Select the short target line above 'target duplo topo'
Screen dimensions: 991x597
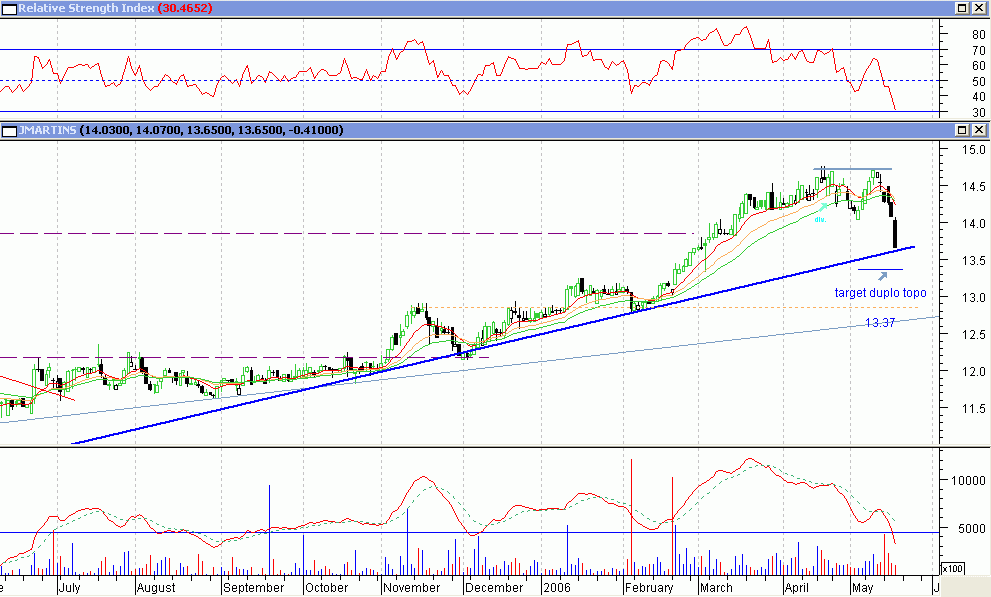click(x=880, y=270)
